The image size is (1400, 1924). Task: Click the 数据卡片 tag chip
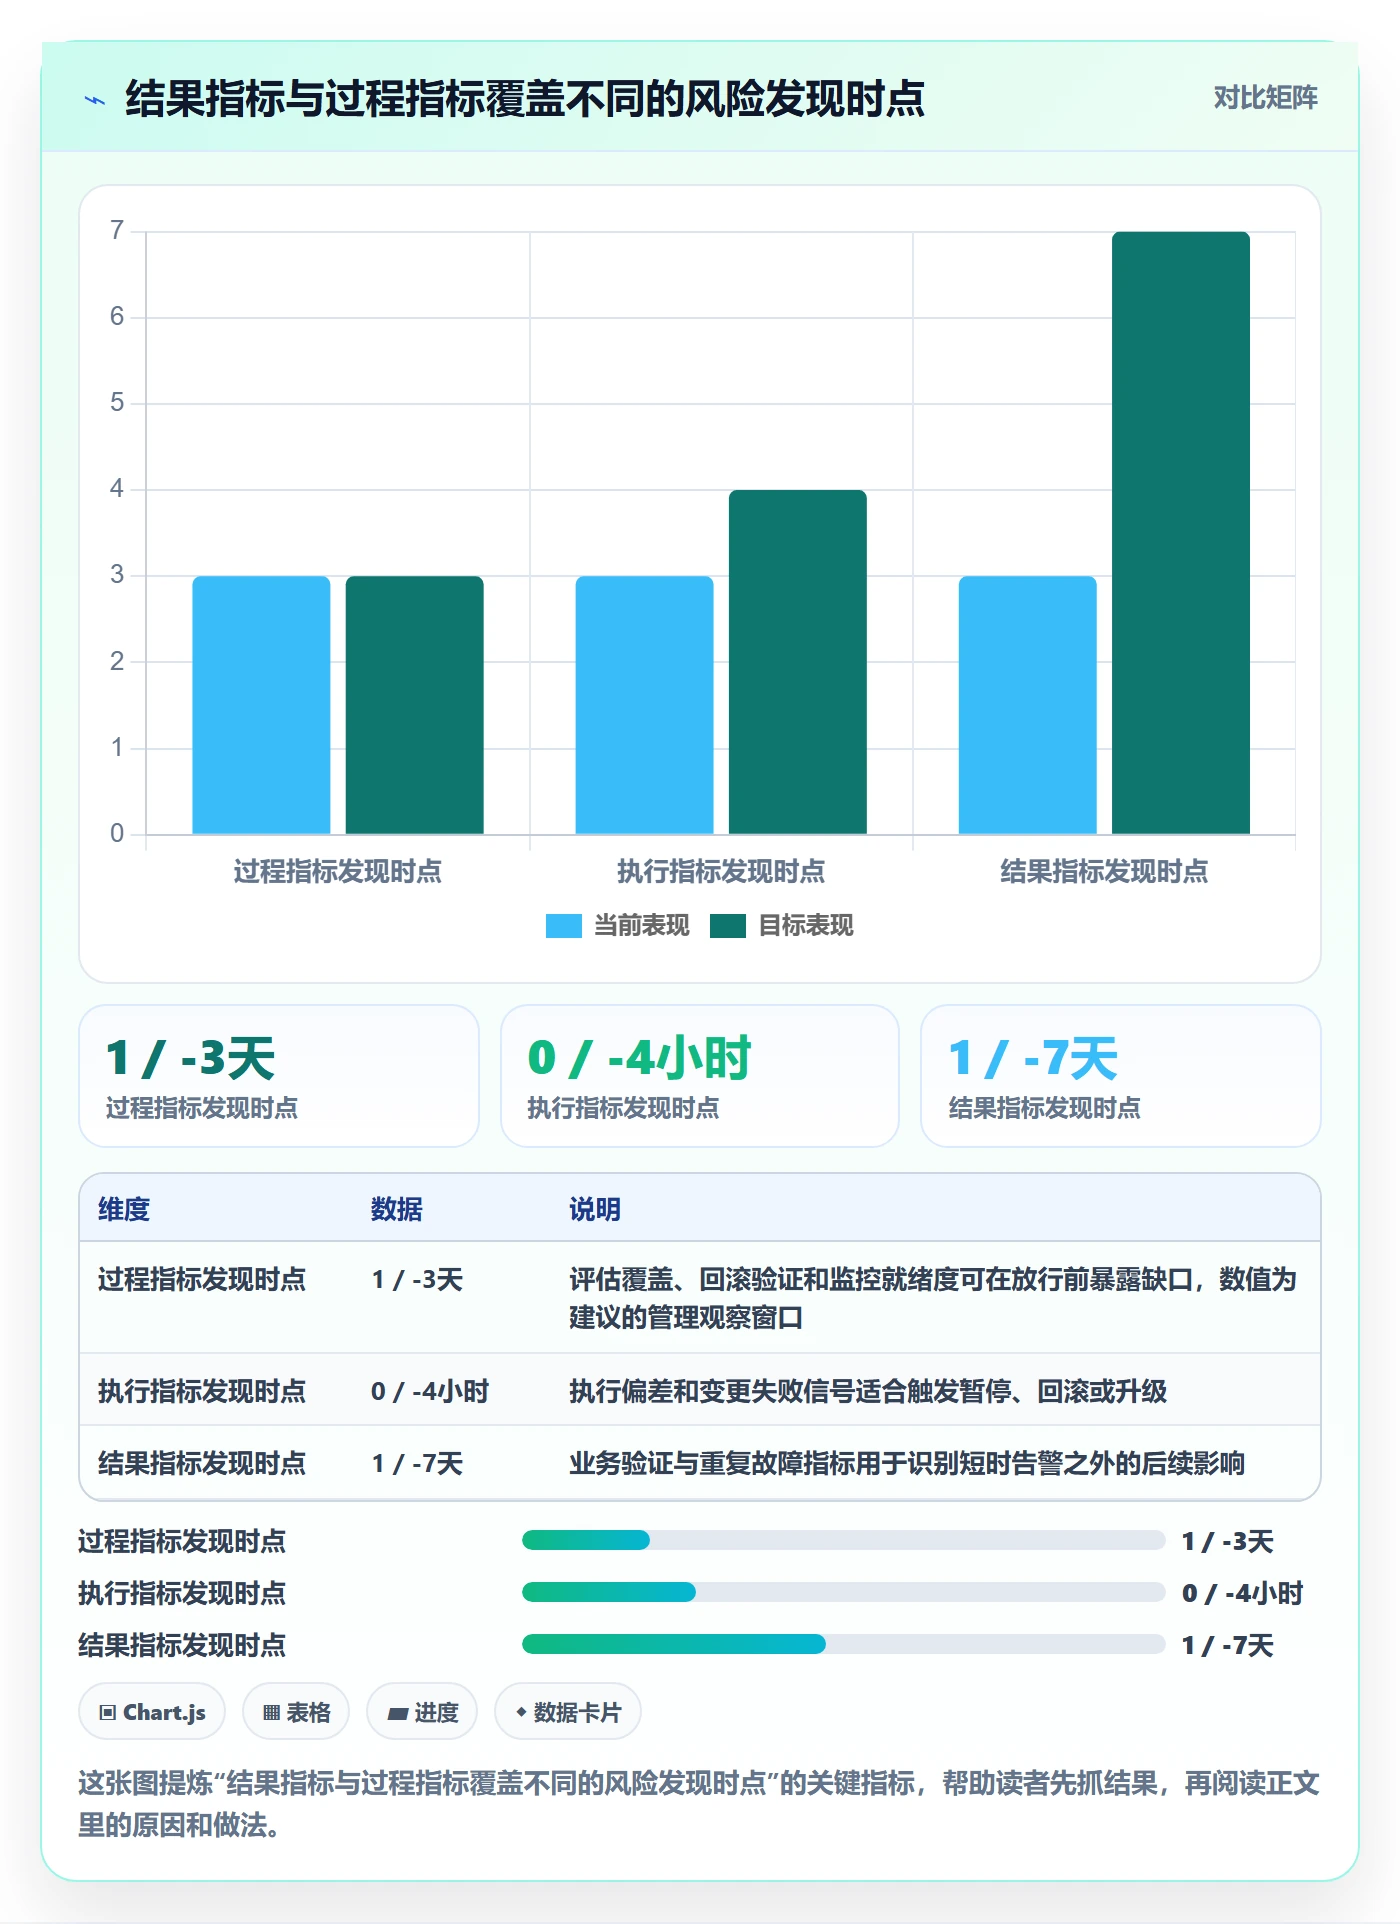point(568,1713)
